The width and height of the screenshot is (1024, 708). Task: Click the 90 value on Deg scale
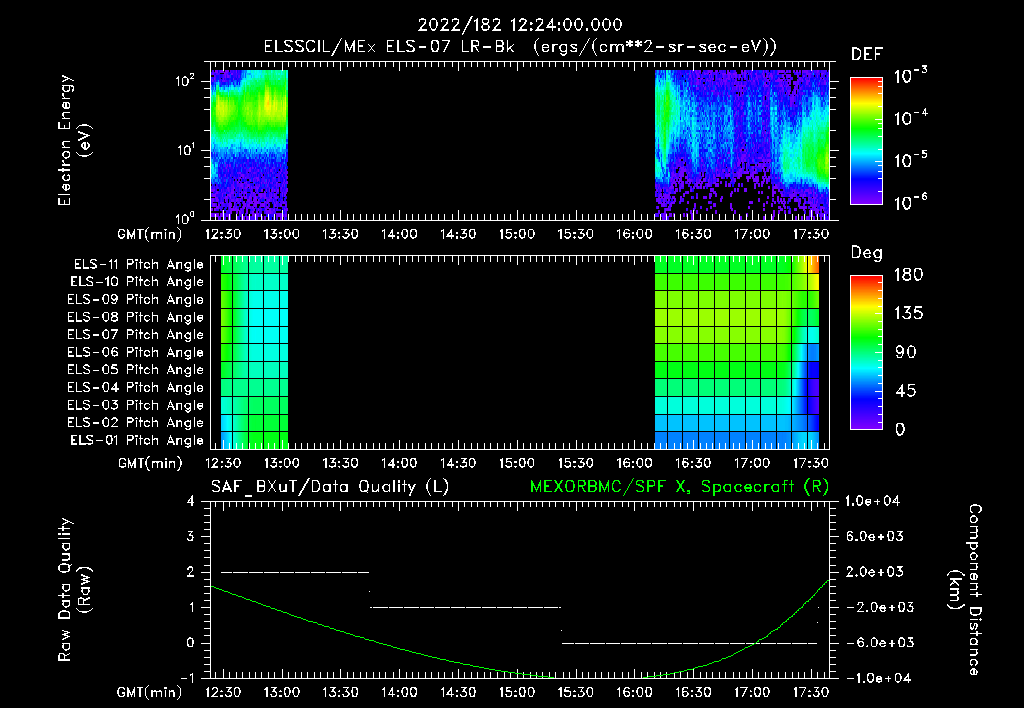[x=906, y=352]
